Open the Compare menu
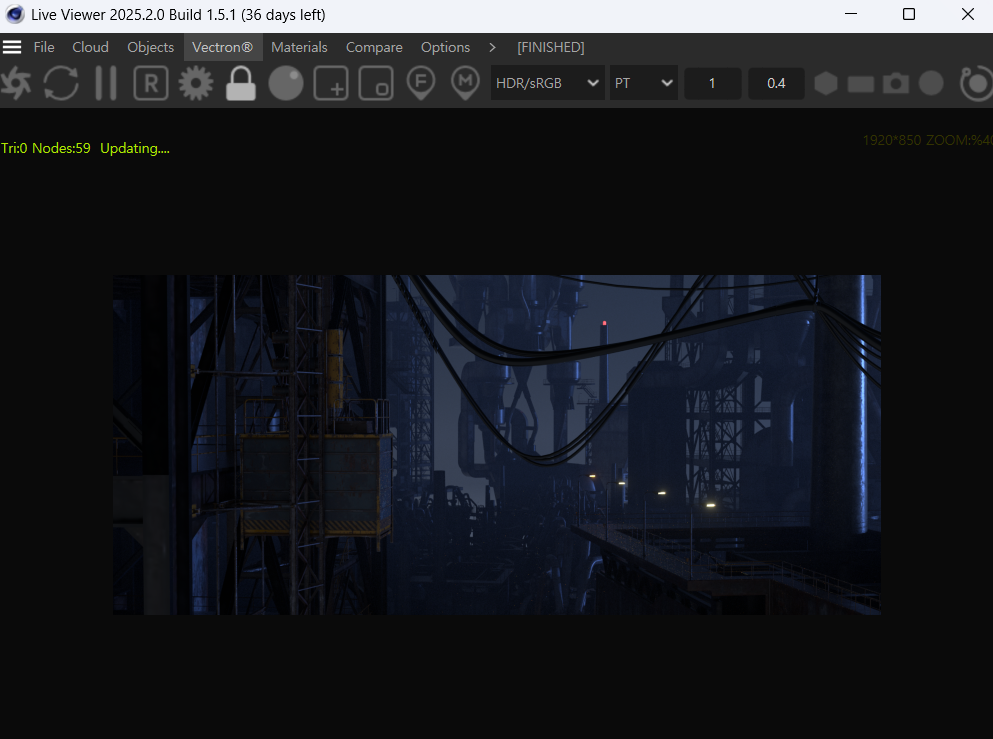The height and width of the screenshot is (739, 993). coord(374,47)
